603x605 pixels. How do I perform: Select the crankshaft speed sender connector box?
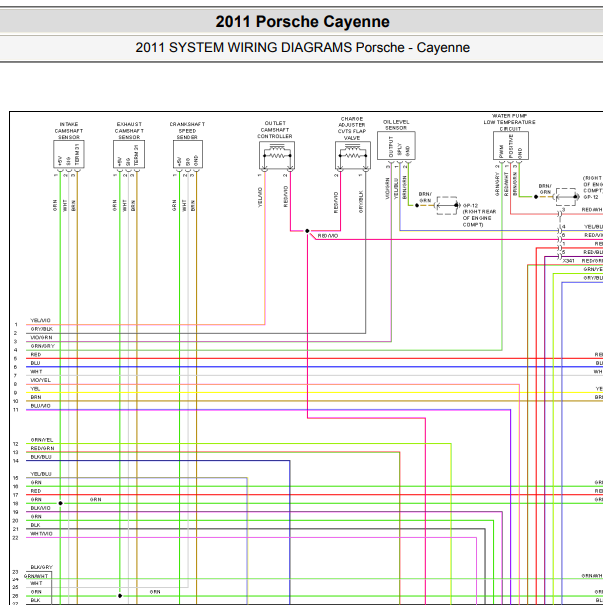[x=188, y=154]
